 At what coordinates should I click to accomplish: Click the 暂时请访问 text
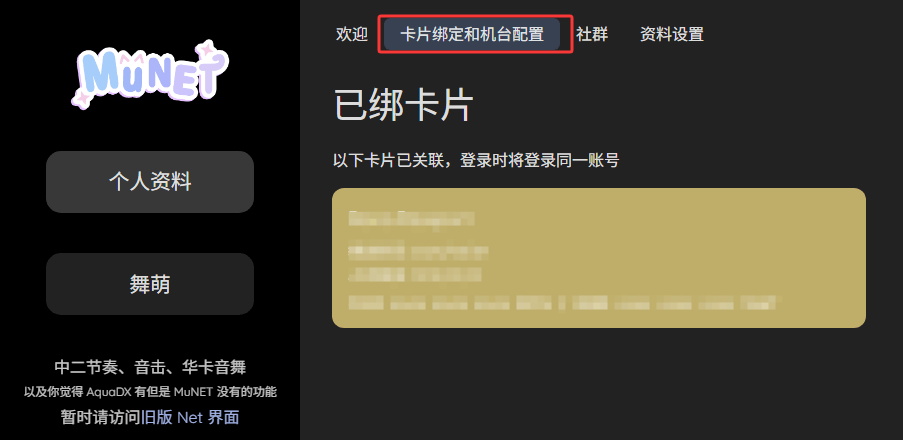(x=101, y=417)
